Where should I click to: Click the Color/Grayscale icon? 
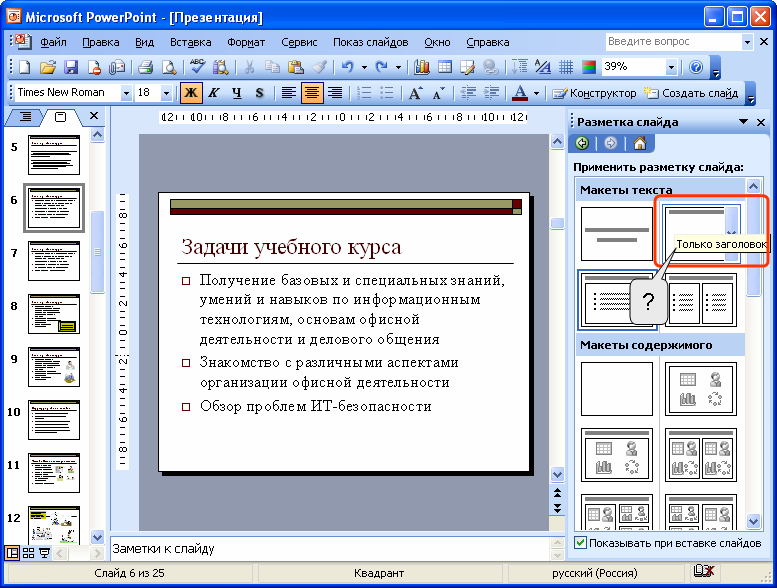click(x=589, y=67)
